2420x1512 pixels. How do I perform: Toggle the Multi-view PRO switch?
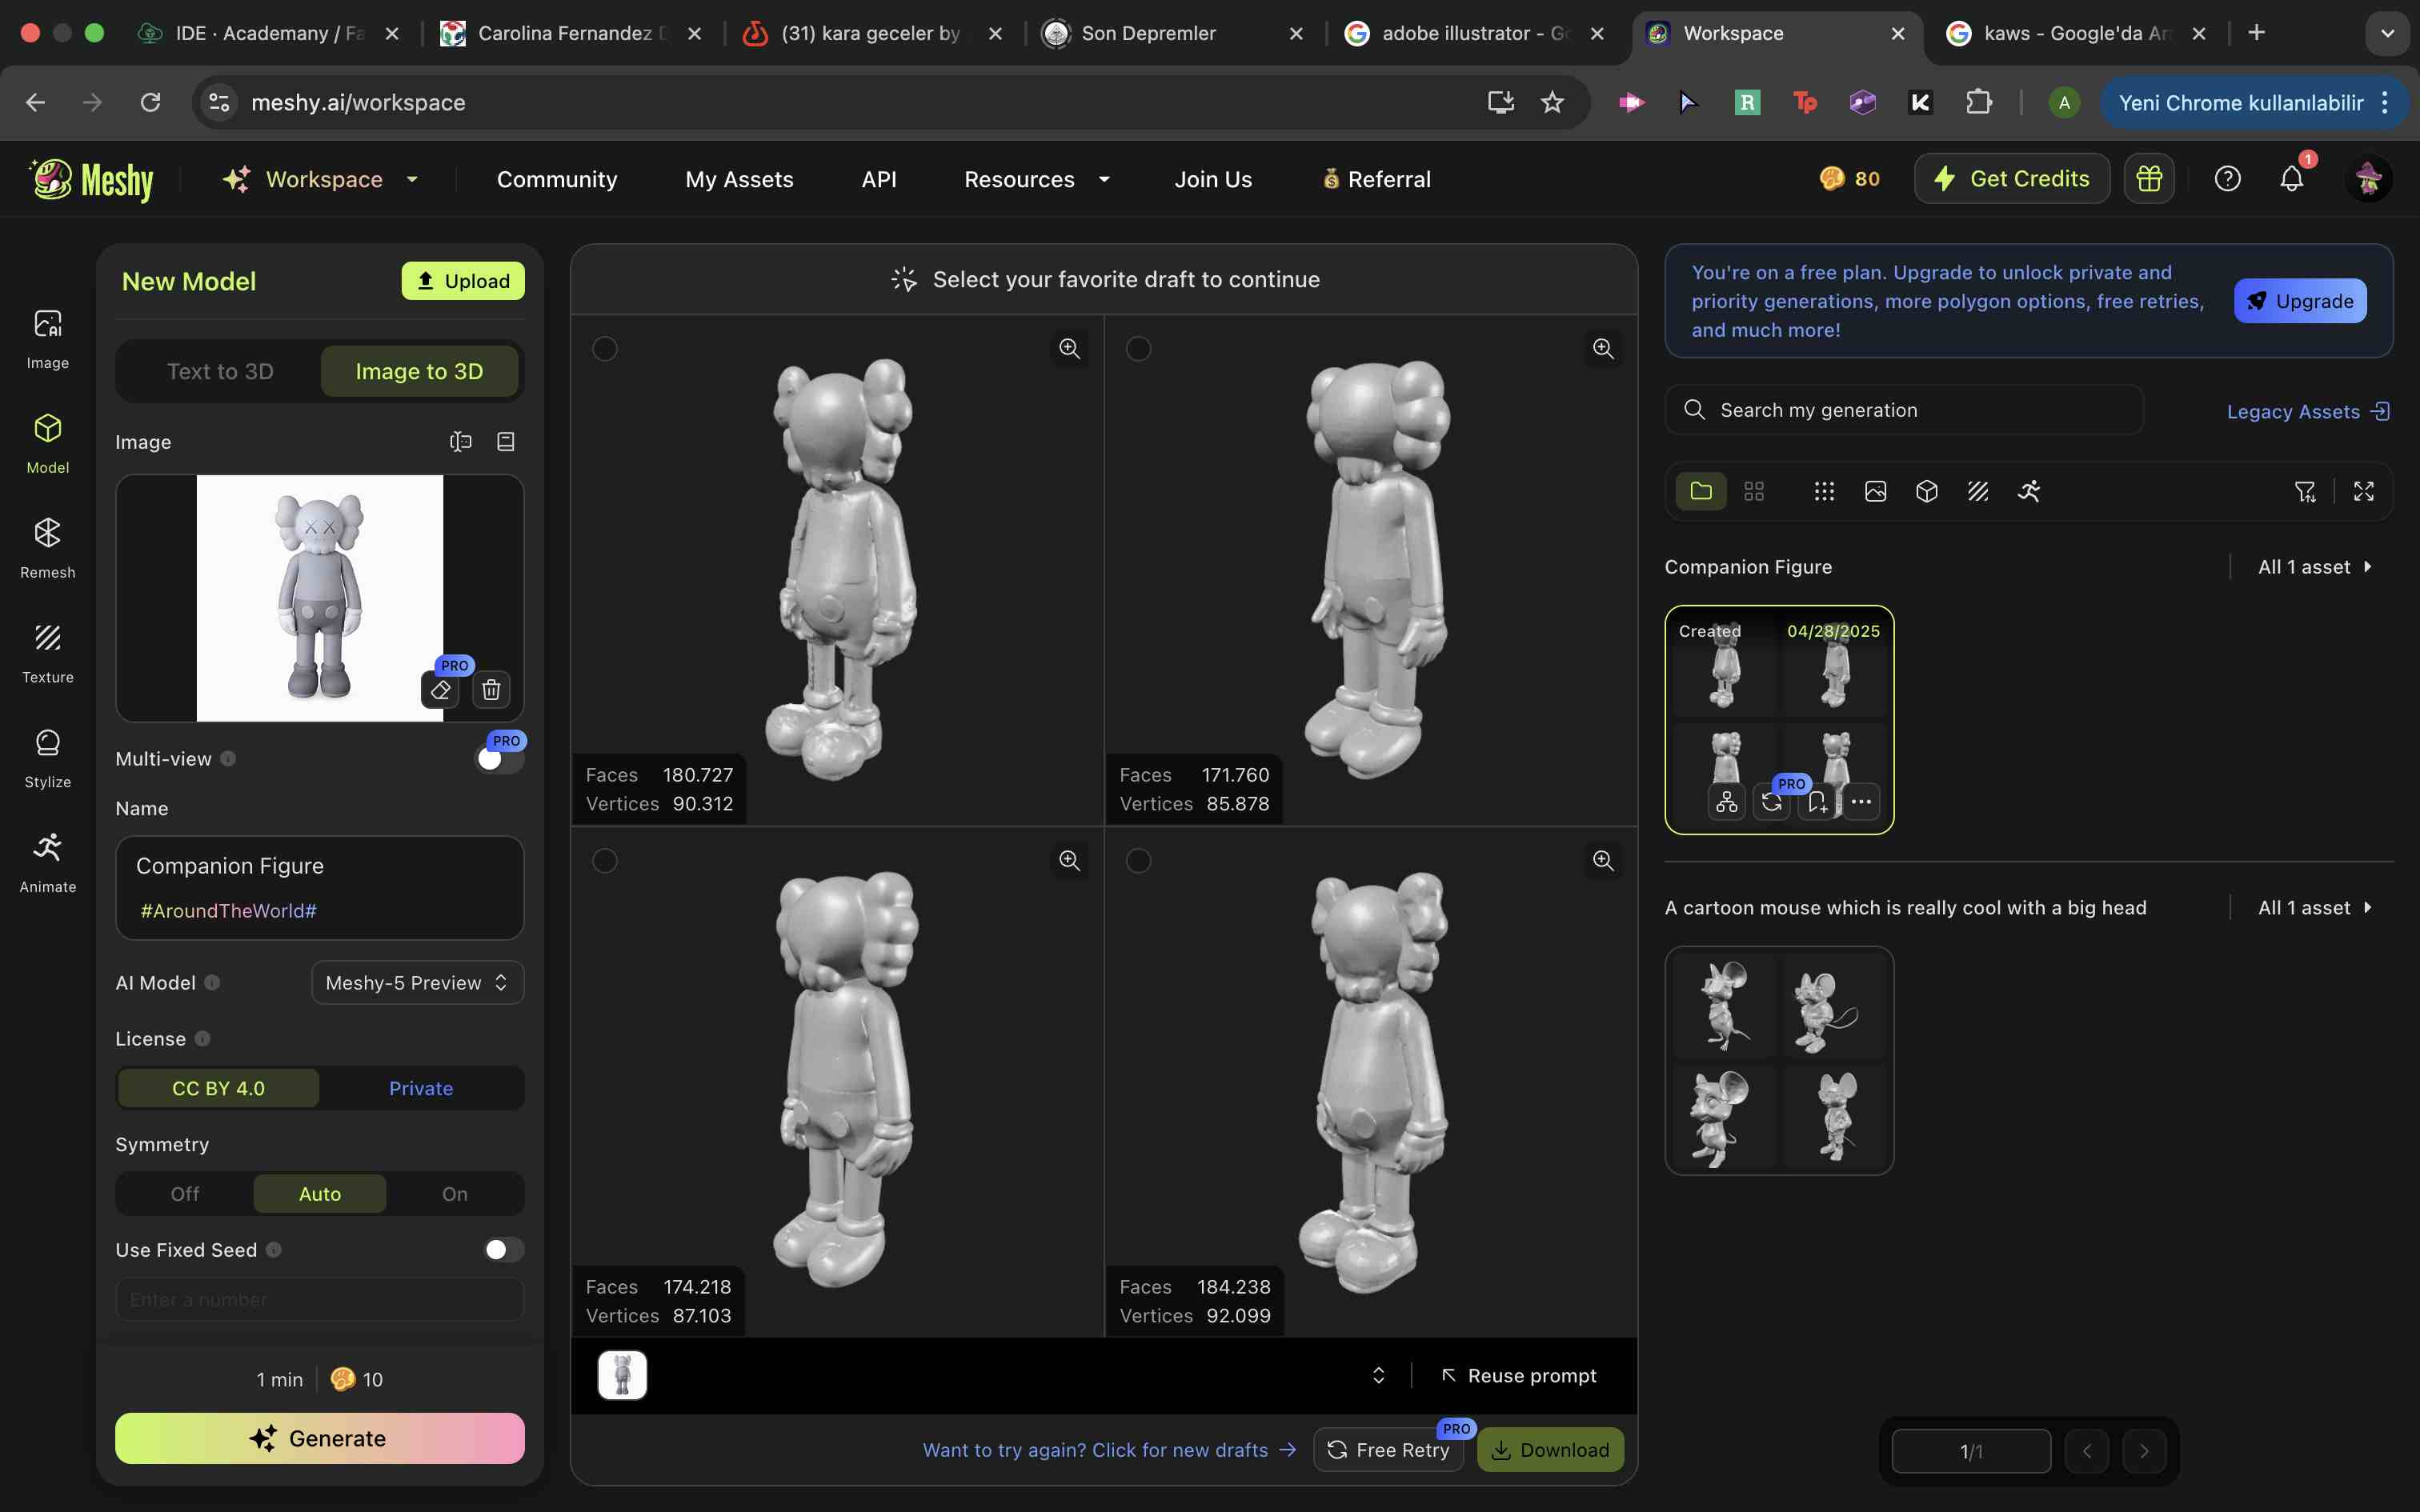click(500, 759)
